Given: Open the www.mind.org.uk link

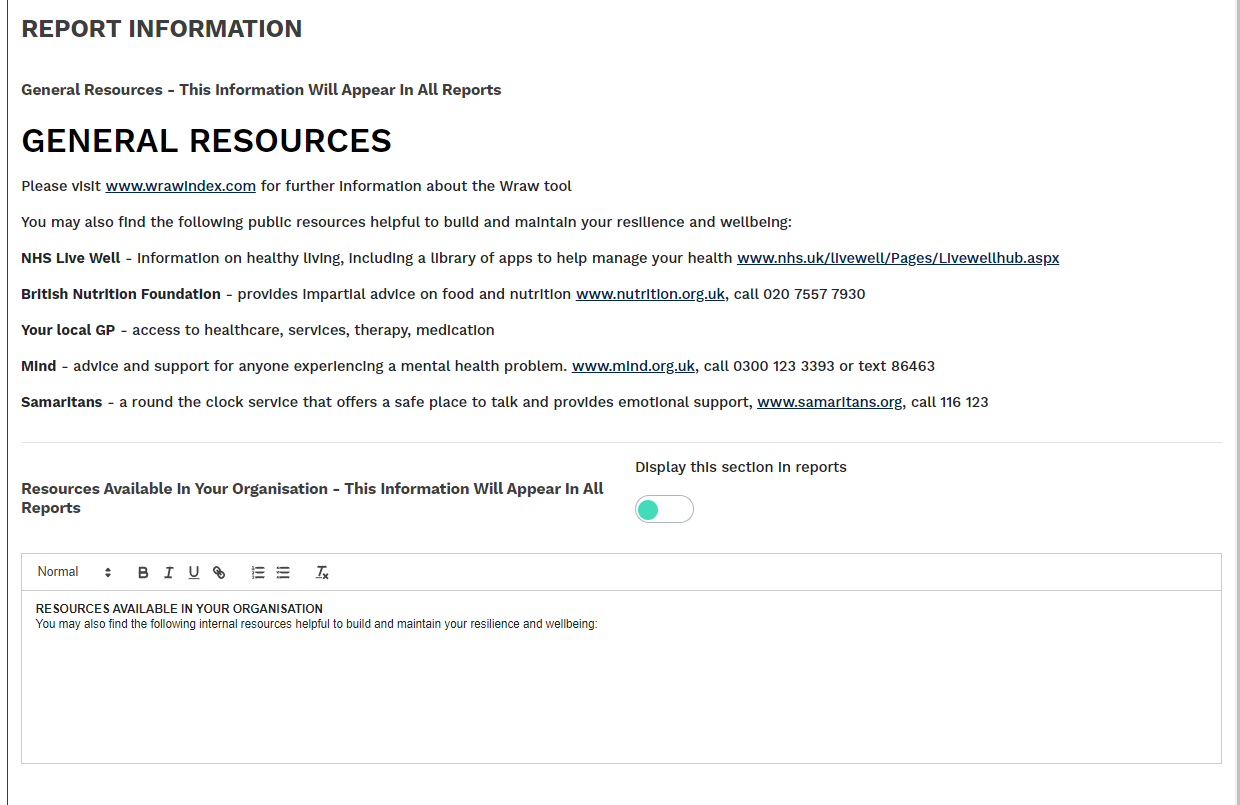Looking at the screenshot, I should (633, 366).
